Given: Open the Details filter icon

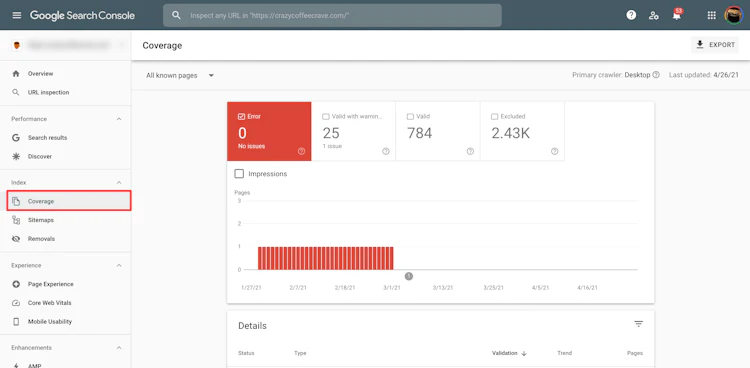Looking at the screenshot, I should (639, 324).
